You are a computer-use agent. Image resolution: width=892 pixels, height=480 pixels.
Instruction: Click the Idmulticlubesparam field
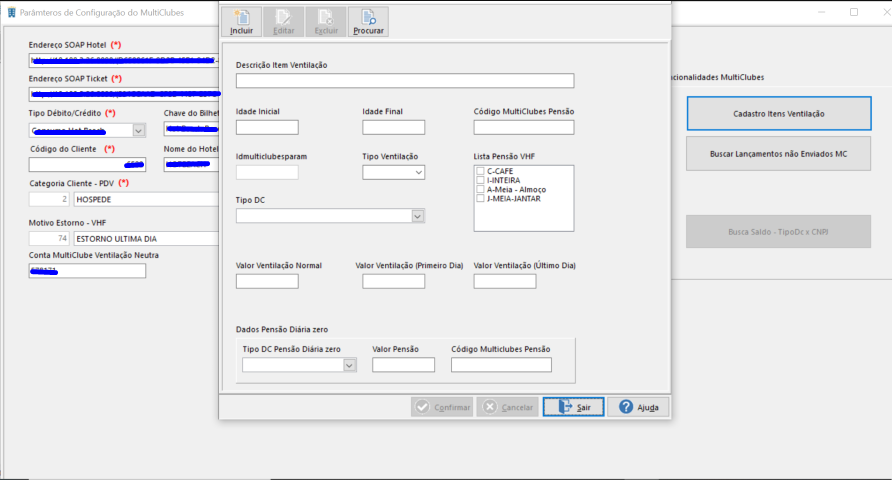coord(267,172)
